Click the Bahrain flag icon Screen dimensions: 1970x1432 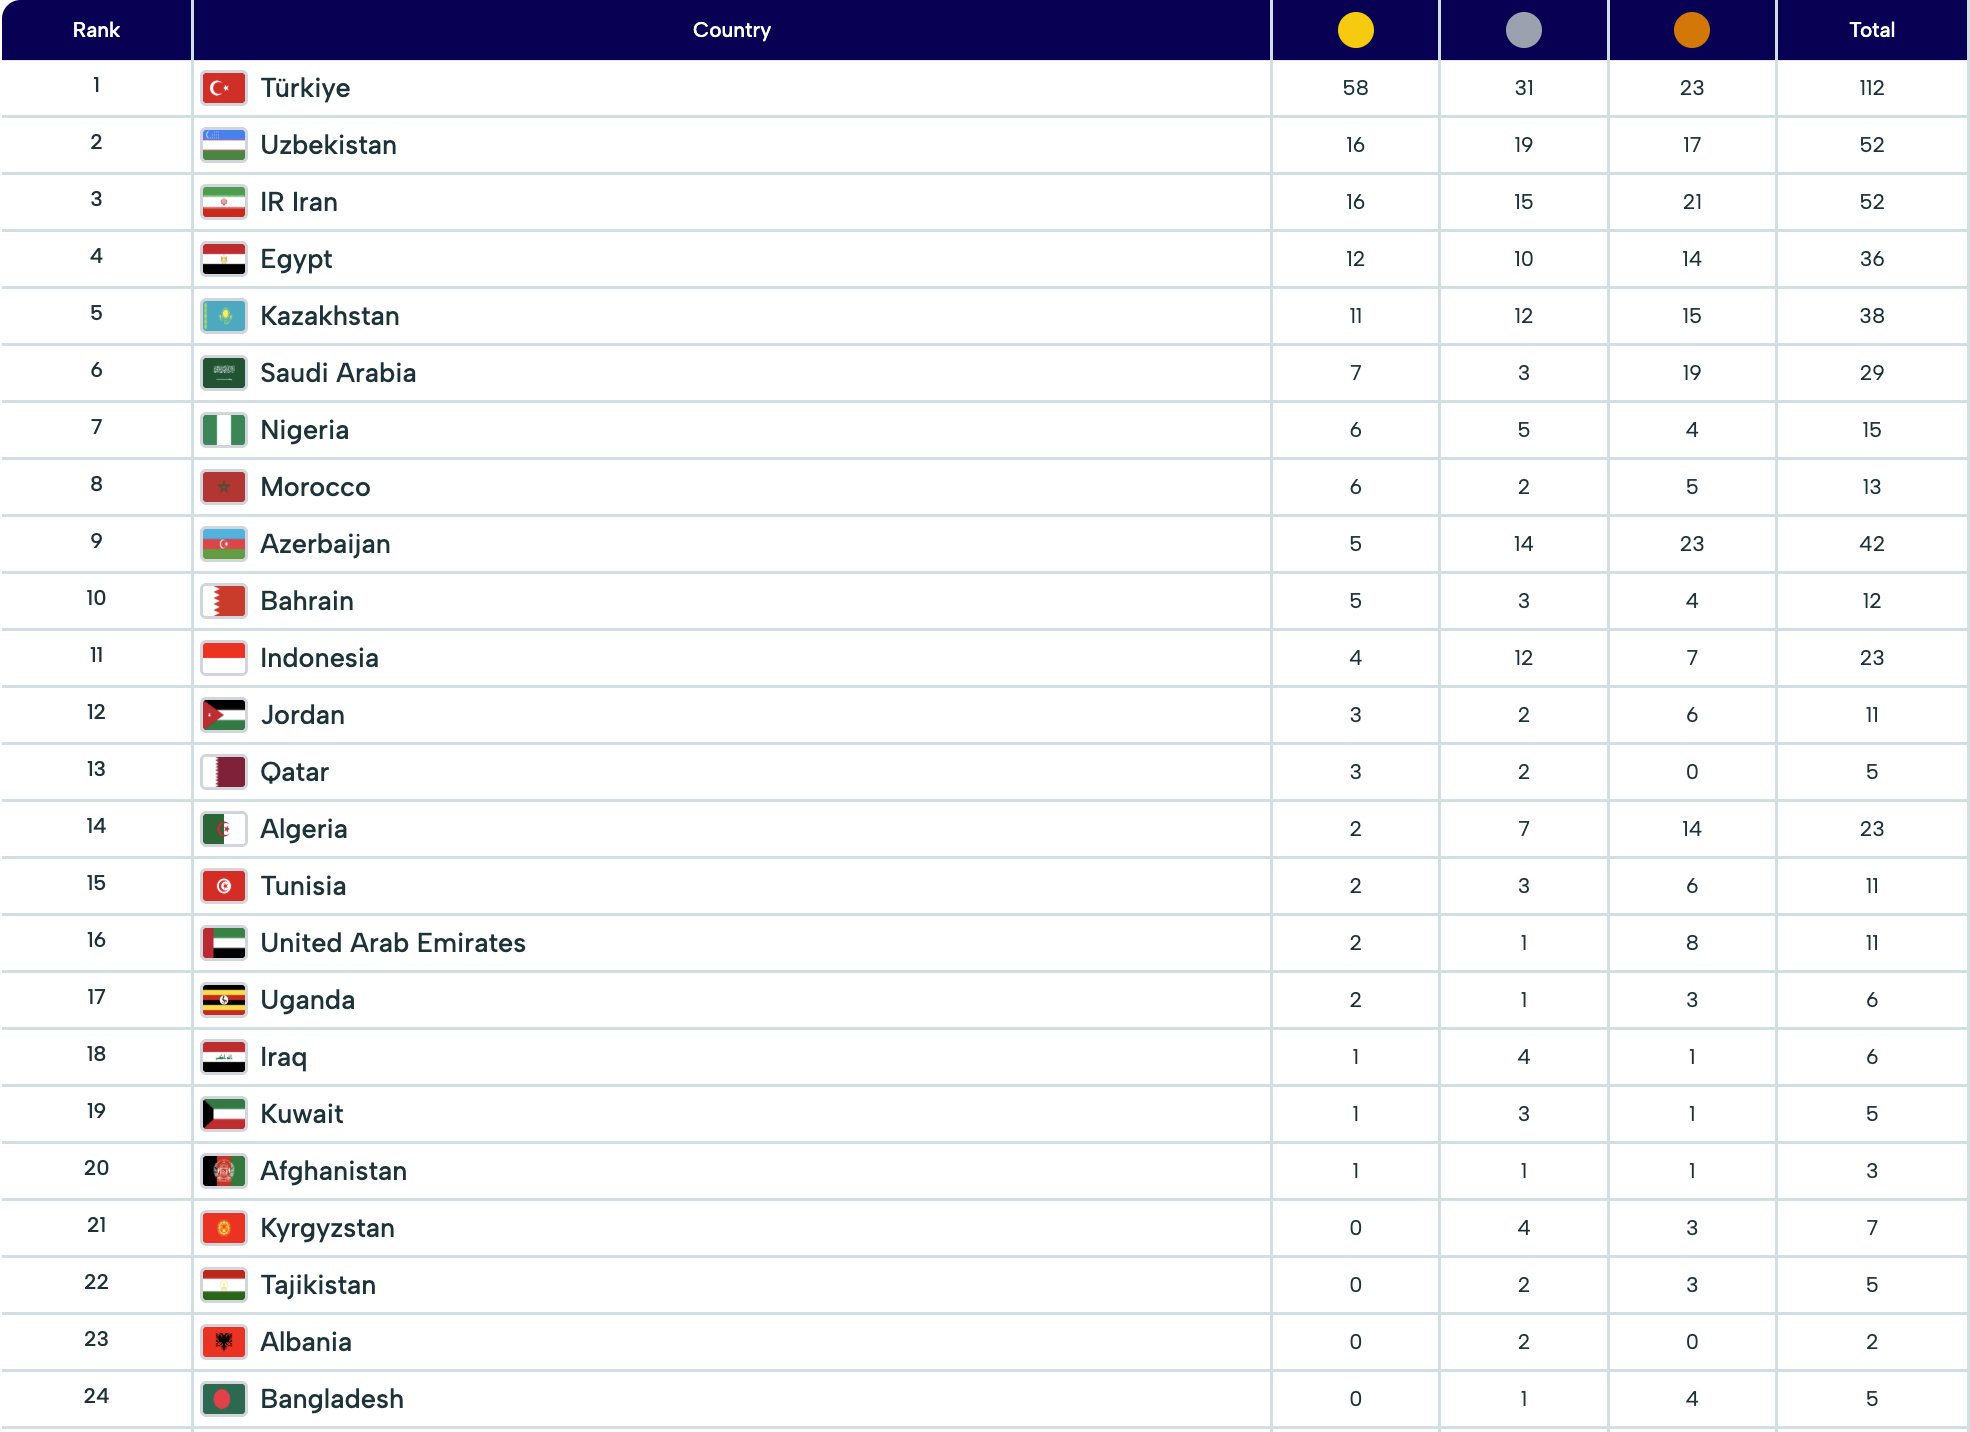pyautogui.click(x=224, y=601)
